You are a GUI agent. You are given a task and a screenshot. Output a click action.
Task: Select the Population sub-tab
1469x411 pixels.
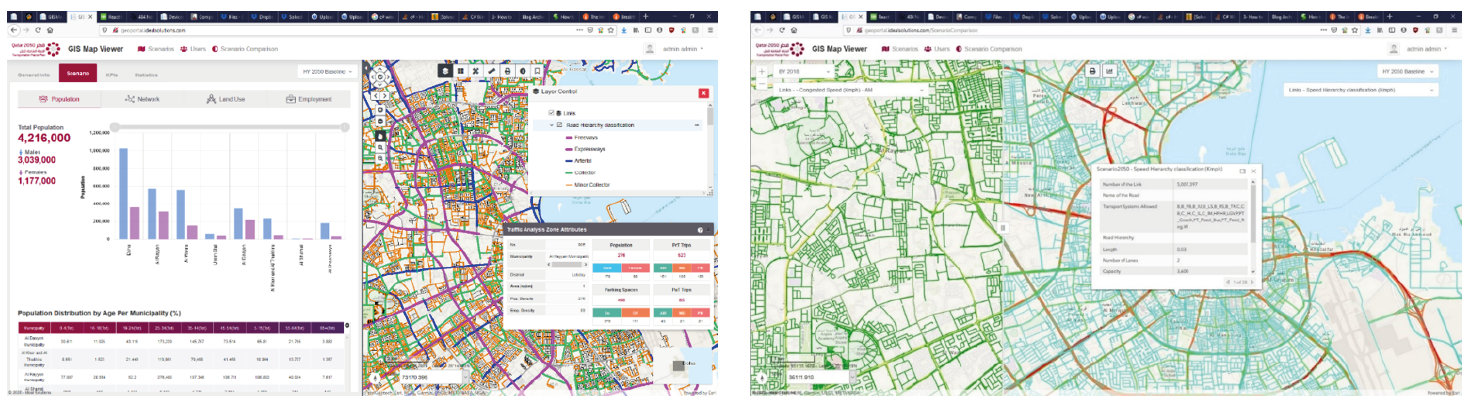59,99
